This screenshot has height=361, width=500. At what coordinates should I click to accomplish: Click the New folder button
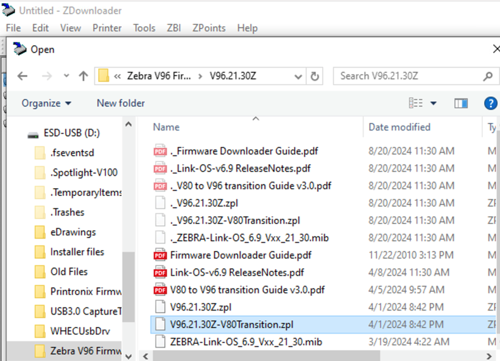point(121,103)
